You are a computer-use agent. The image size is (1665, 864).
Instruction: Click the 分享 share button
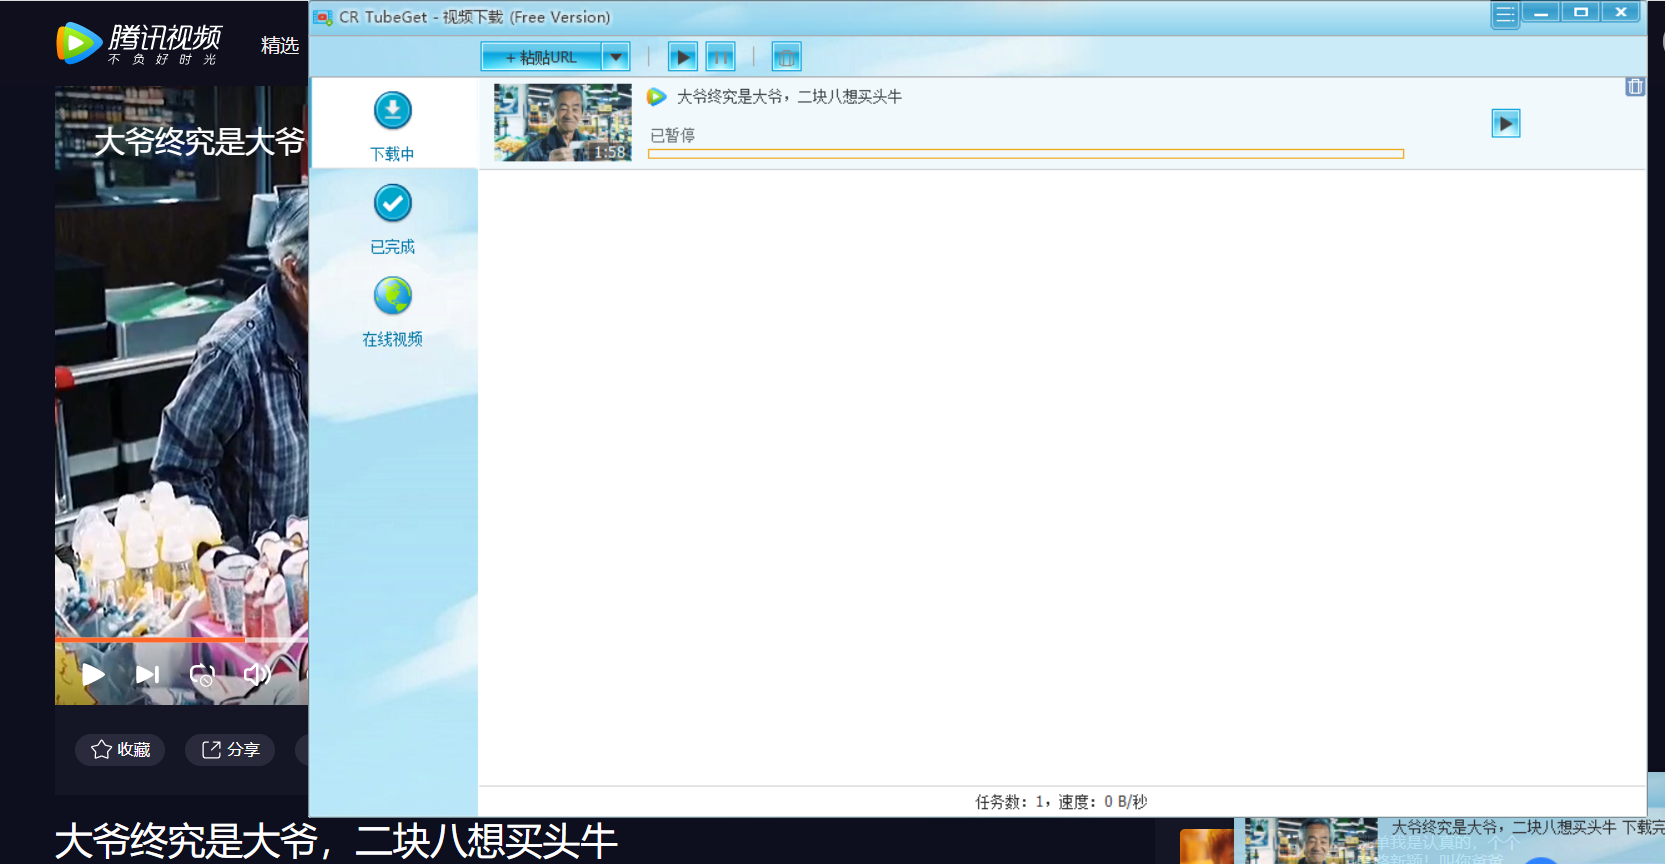[231, 750]
